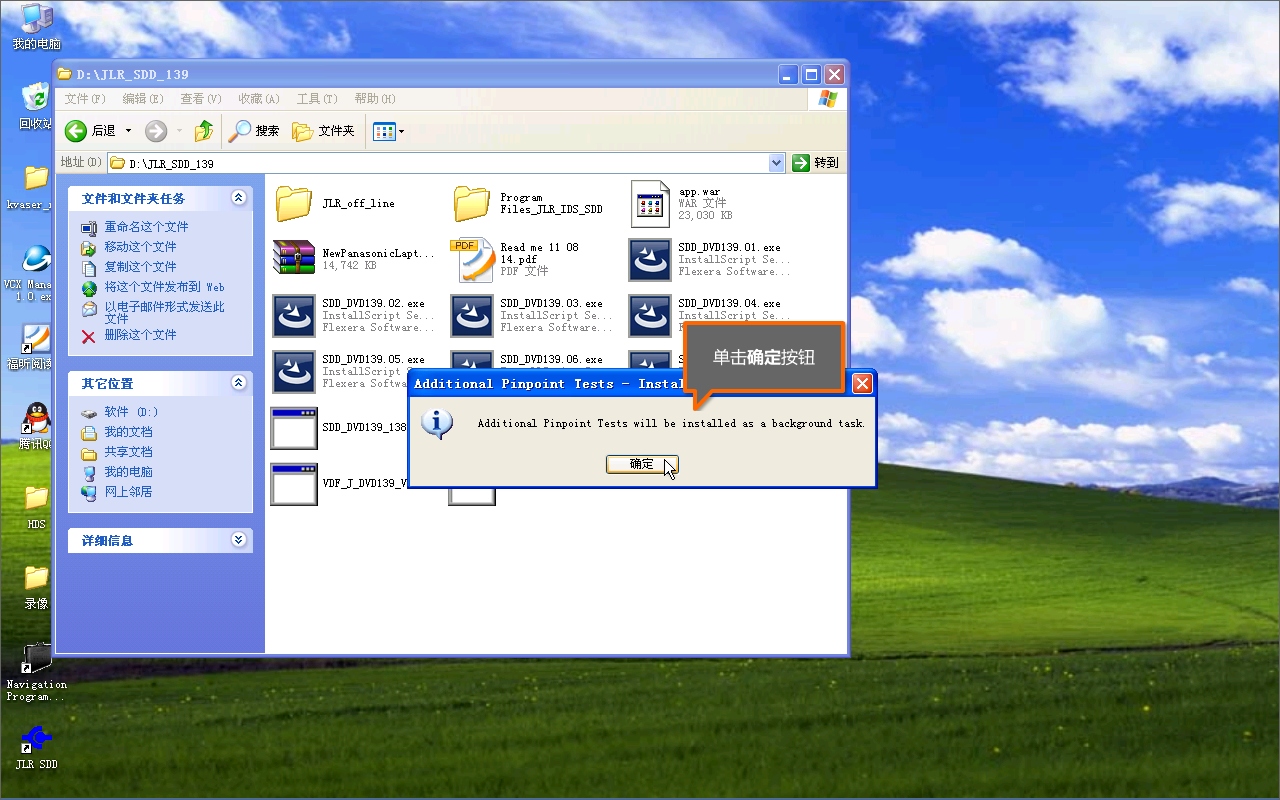Select the 福昕阅读器 desktop shortcut
Screen dimensions: 1280x800
(36, 339)
